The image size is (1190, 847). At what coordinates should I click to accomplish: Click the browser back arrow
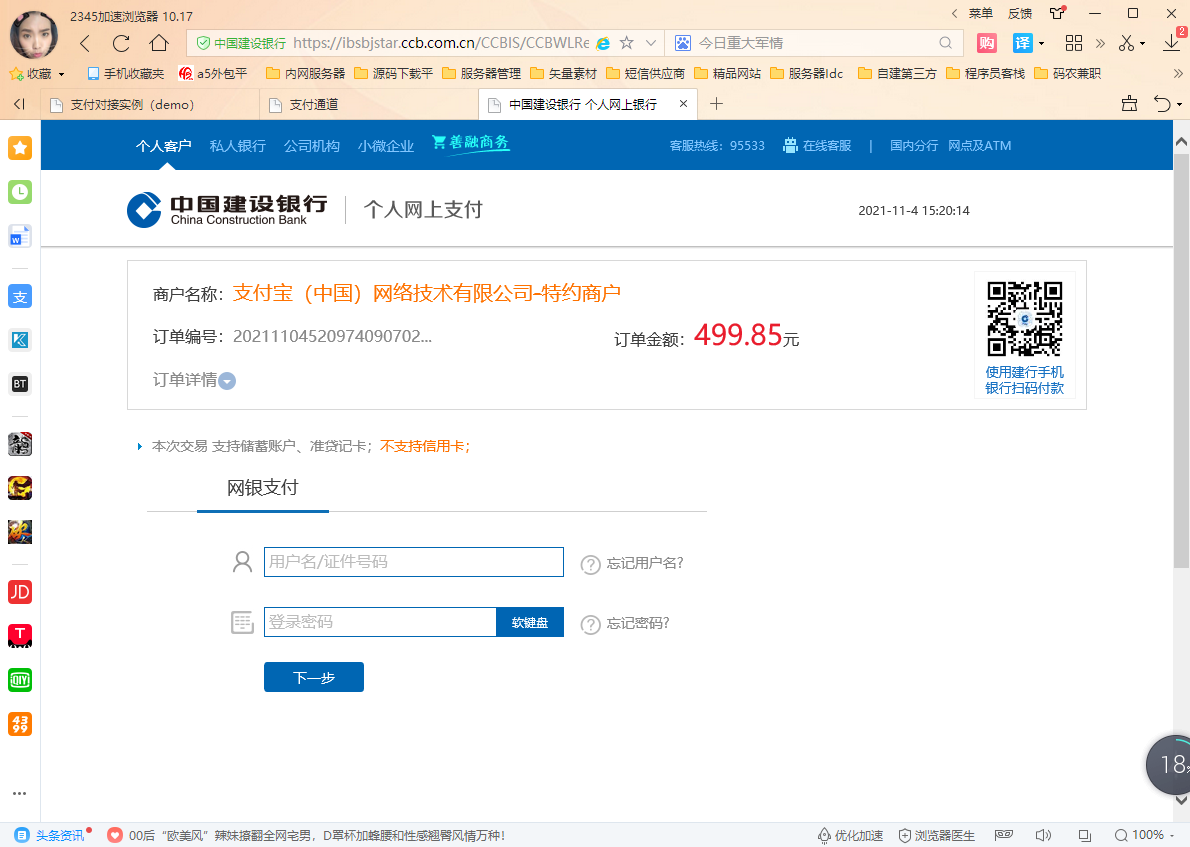point(85,43)
